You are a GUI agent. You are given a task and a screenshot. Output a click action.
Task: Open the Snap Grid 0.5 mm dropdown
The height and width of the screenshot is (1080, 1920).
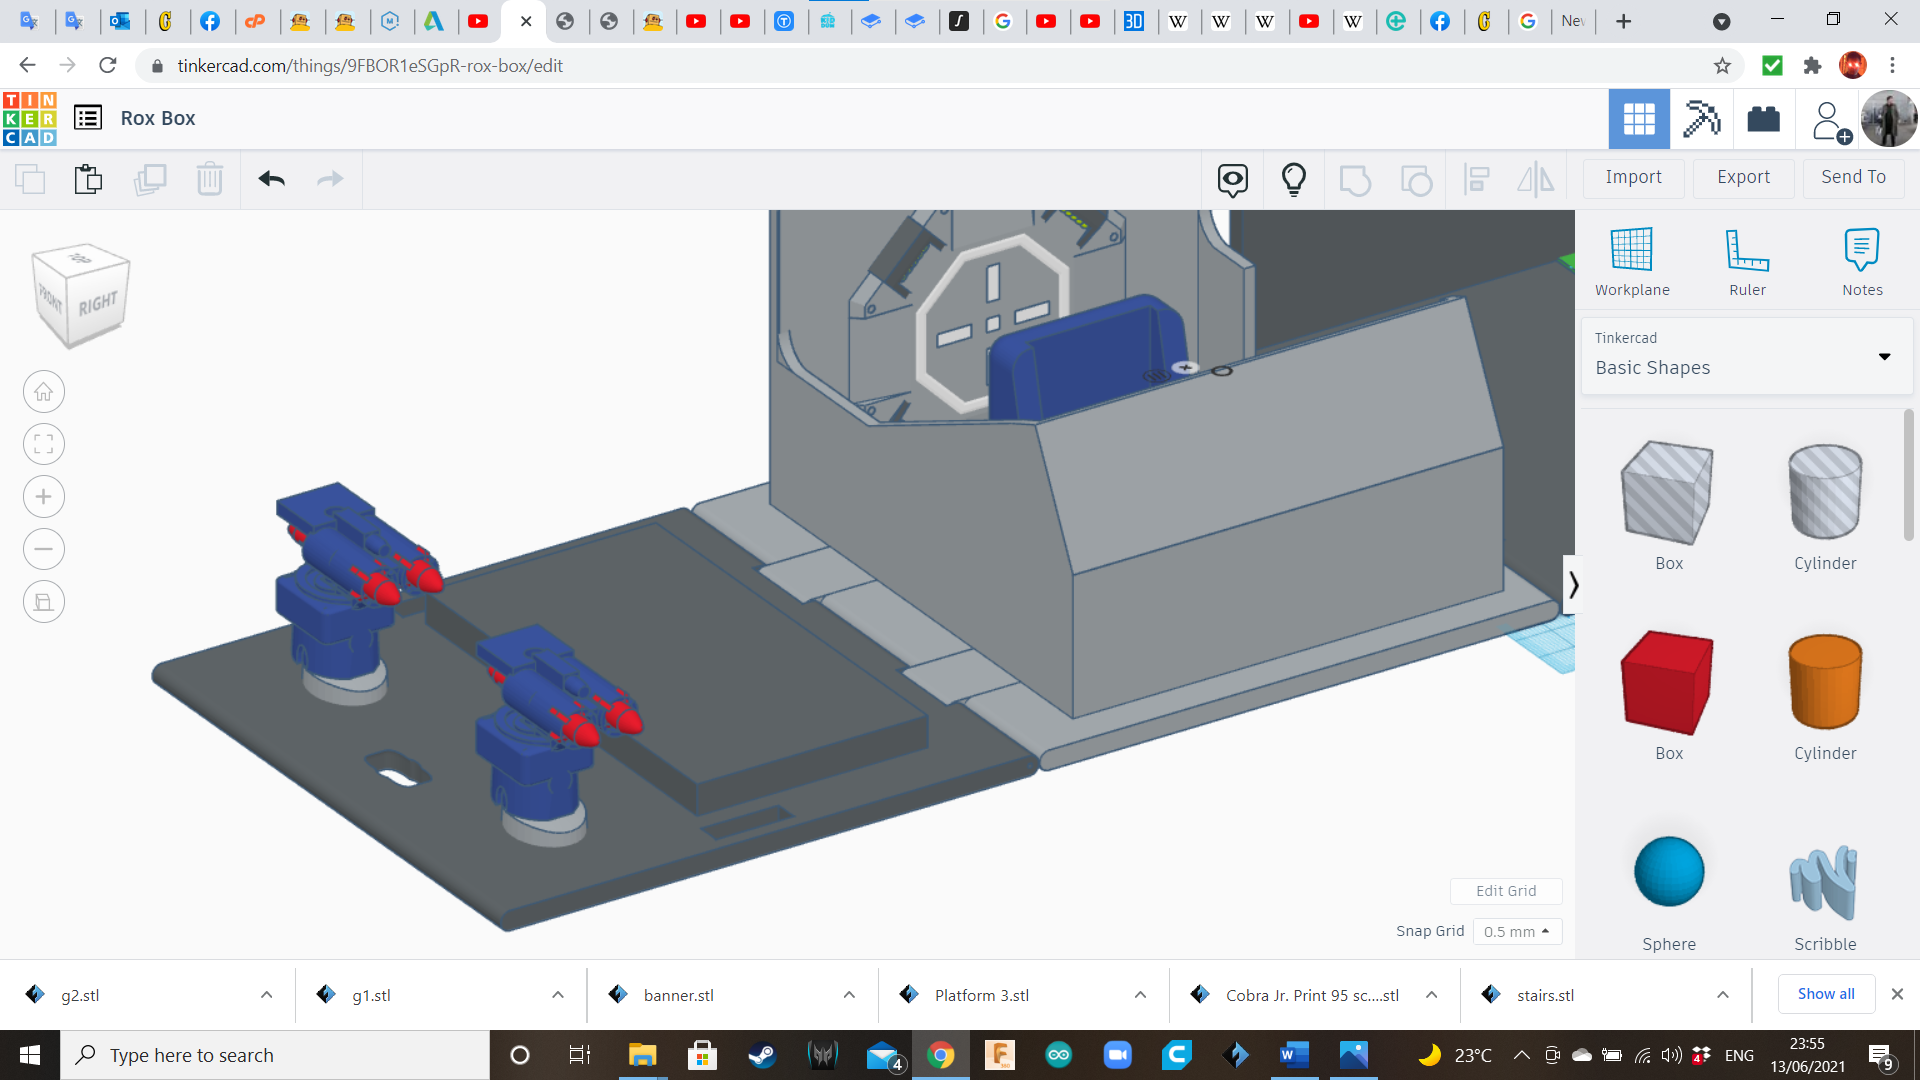tap(1516, 931)
